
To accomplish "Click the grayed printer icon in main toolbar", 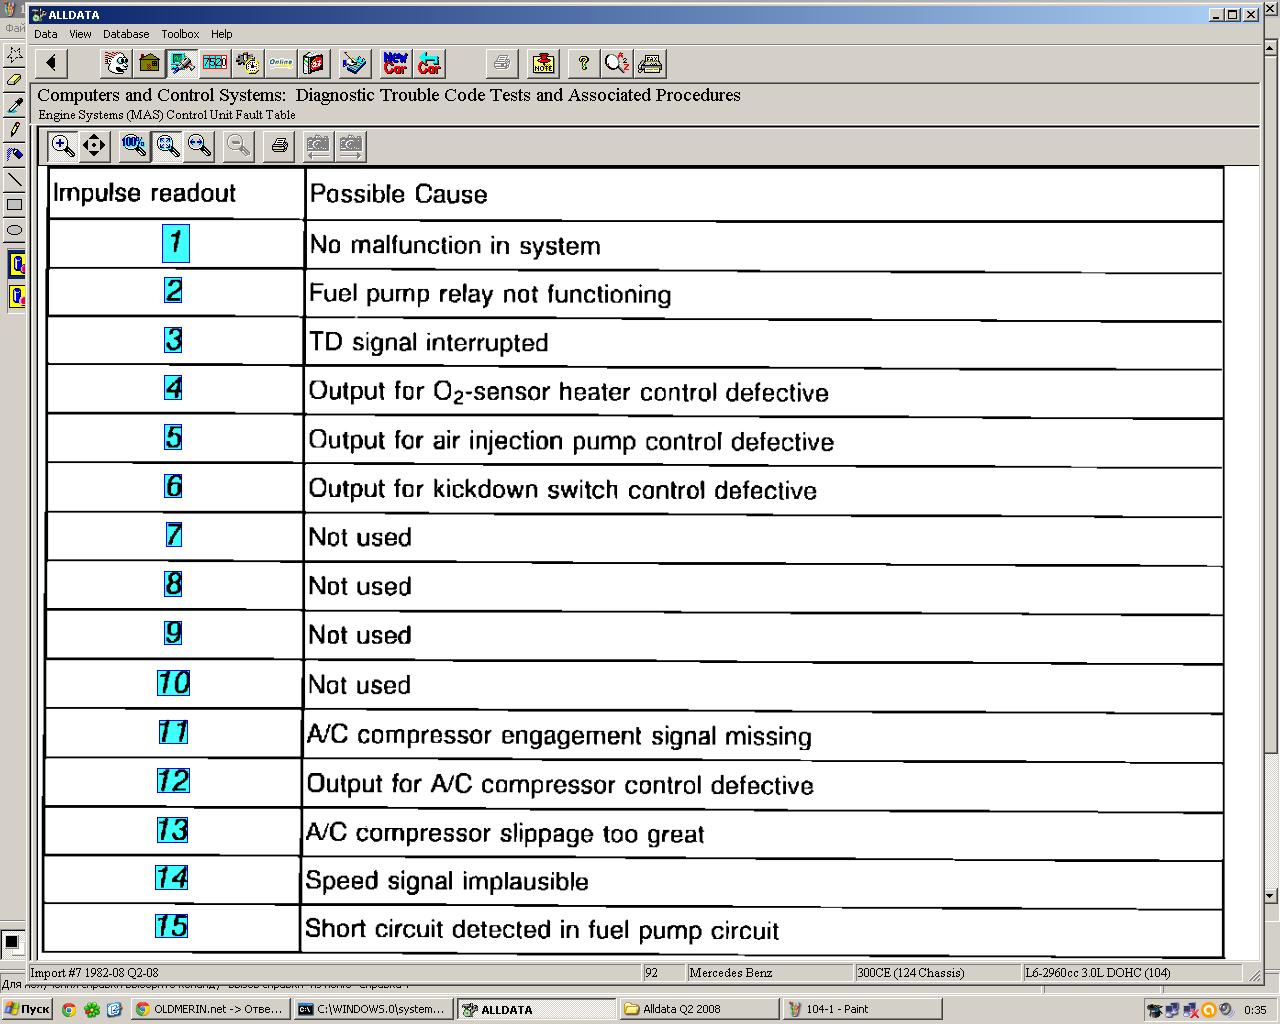I will (502, 64).
